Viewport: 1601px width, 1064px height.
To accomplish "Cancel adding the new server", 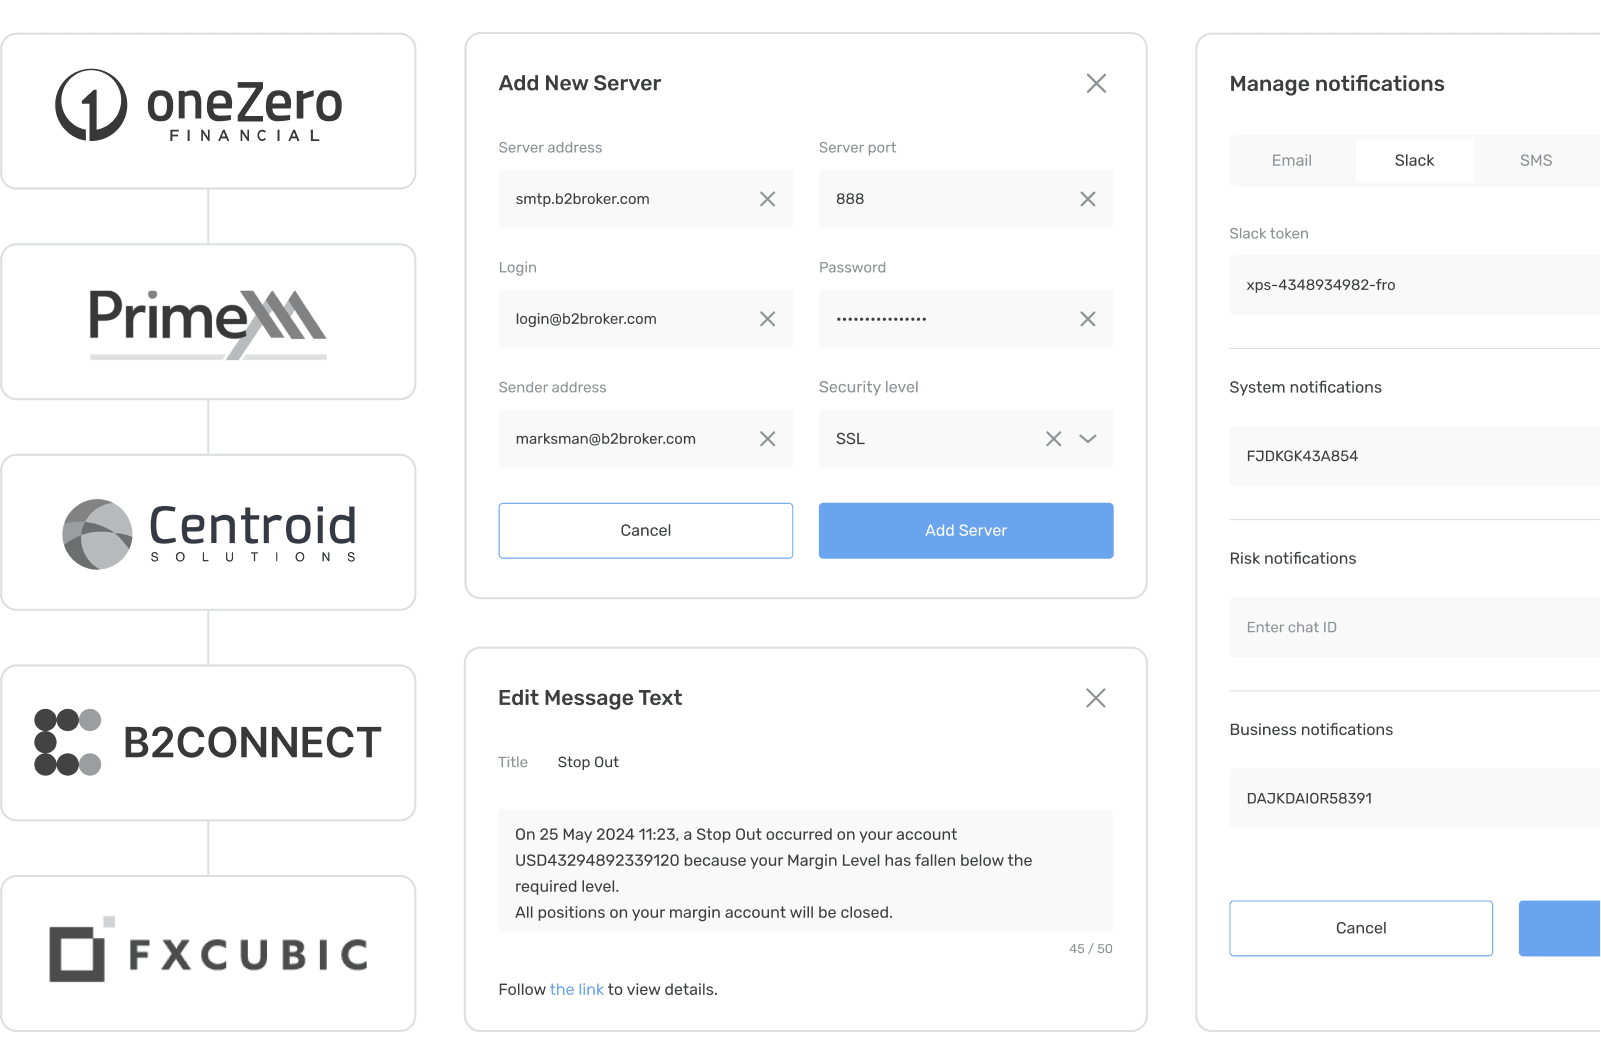I will click(646, 531).
